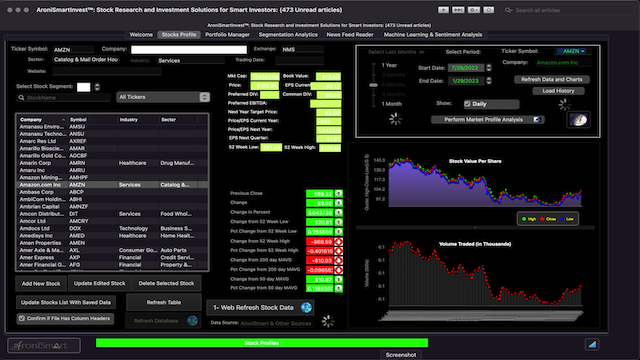The height and width of the screenshot is (360, 640).
Task: Toggle Confirm If File Has Column Headers
Action: 22,318
